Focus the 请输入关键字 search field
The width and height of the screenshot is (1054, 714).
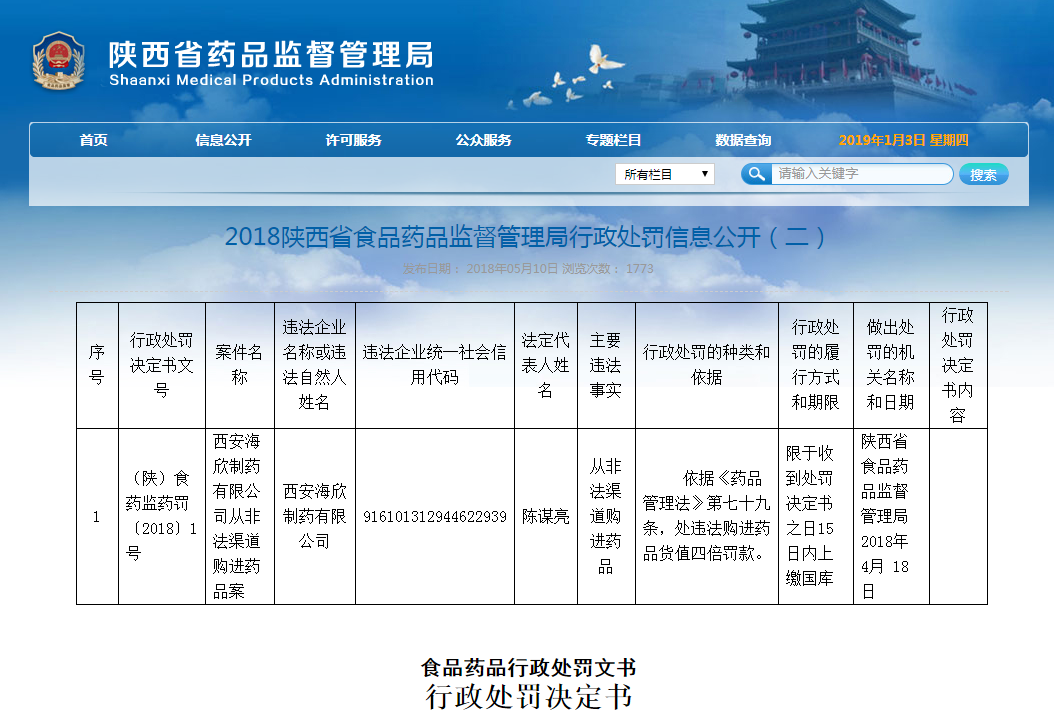coord(860,174)
